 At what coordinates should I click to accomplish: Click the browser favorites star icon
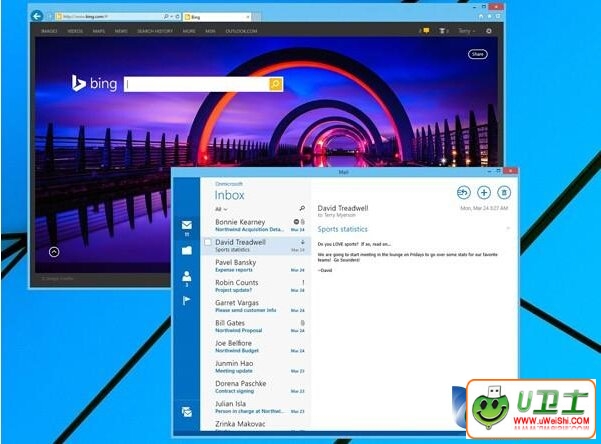[x=489, y=16]
